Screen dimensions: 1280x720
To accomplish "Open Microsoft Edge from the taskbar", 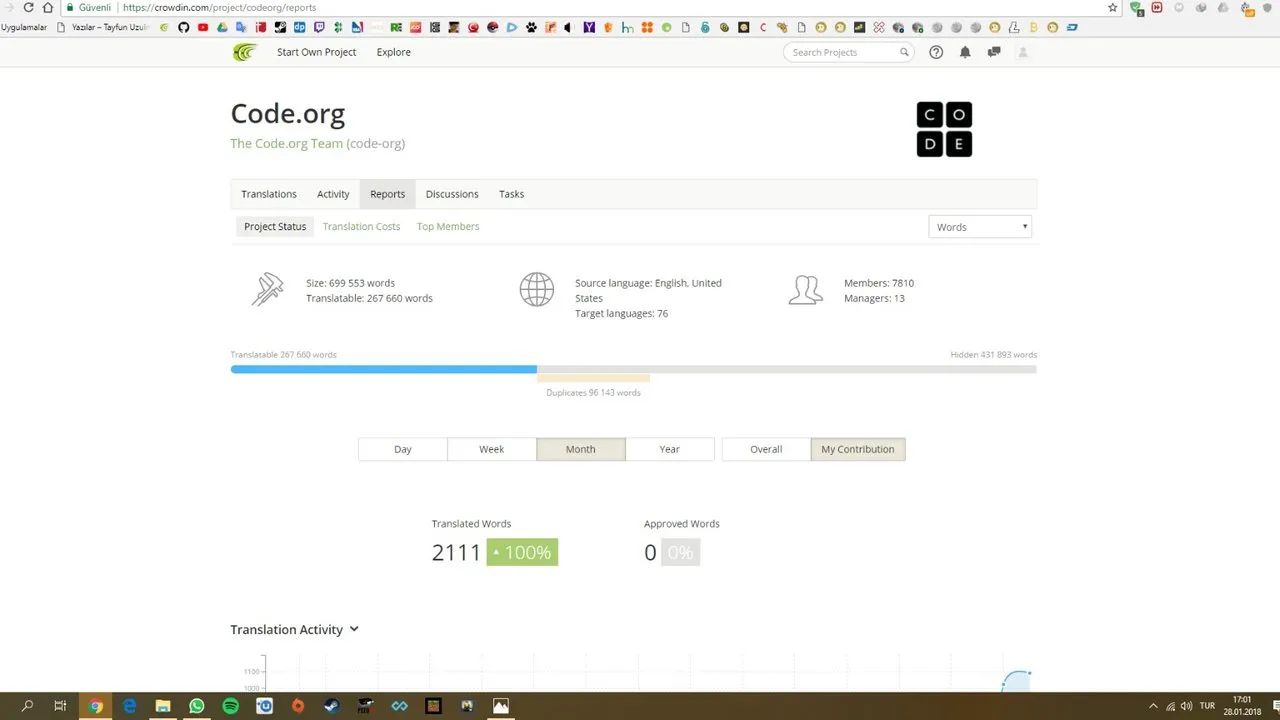I will tap(129, 706).
